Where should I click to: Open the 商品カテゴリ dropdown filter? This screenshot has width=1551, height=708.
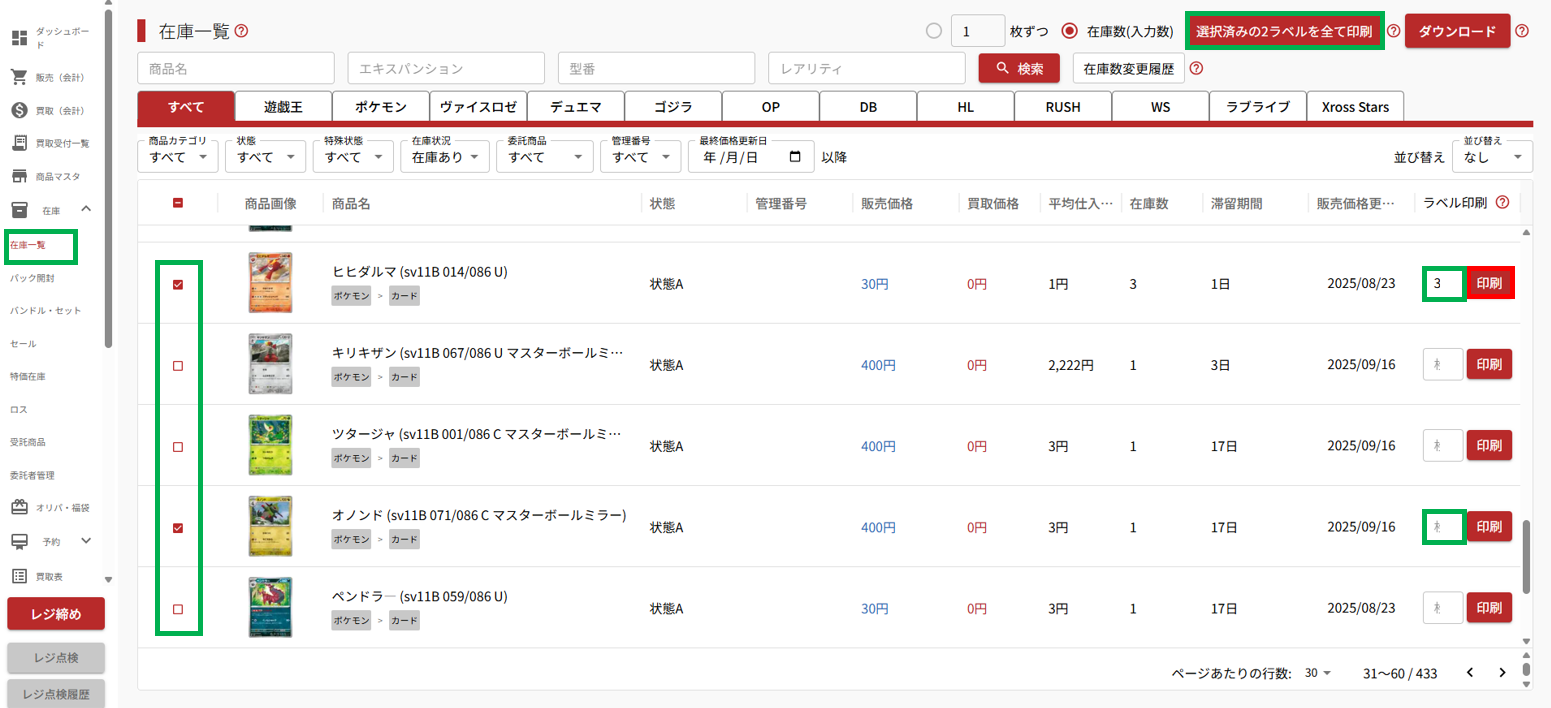tap(177, 156)
